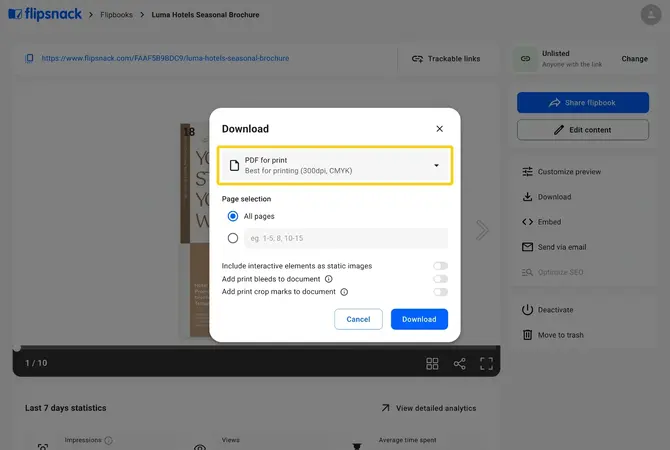Enable add print bleeds to document

440,279
